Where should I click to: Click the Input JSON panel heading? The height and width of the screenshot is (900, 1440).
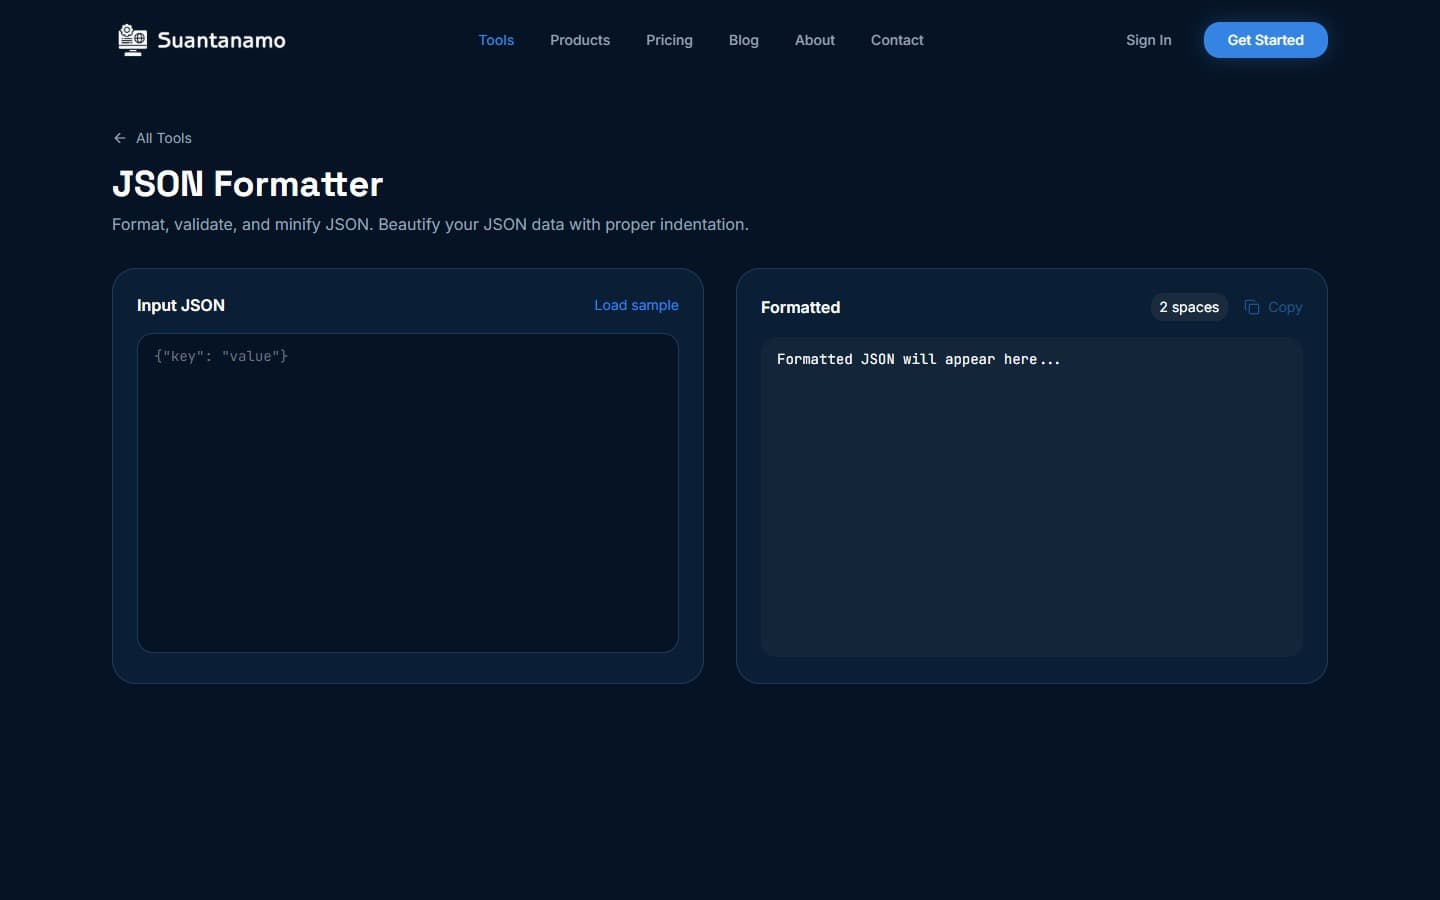click(x=181, y=305)
